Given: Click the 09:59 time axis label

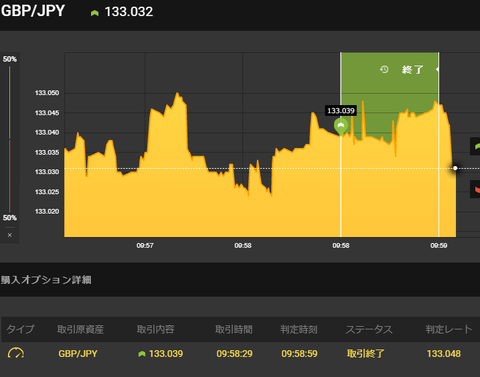Looking at the screenshot, I should pos(439,246).
